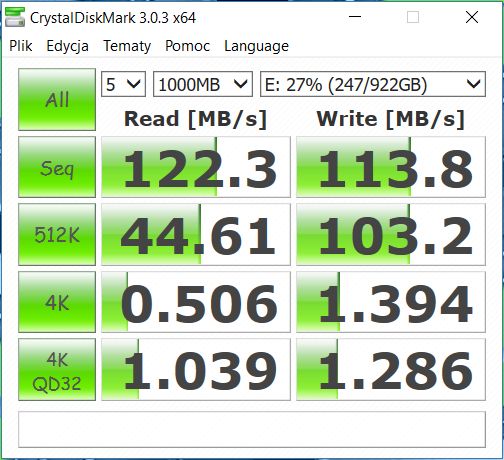Open the Tematy menu
The height and width of the screenshot is (460, 504).
pyautogui.click(x=127, y=46)
